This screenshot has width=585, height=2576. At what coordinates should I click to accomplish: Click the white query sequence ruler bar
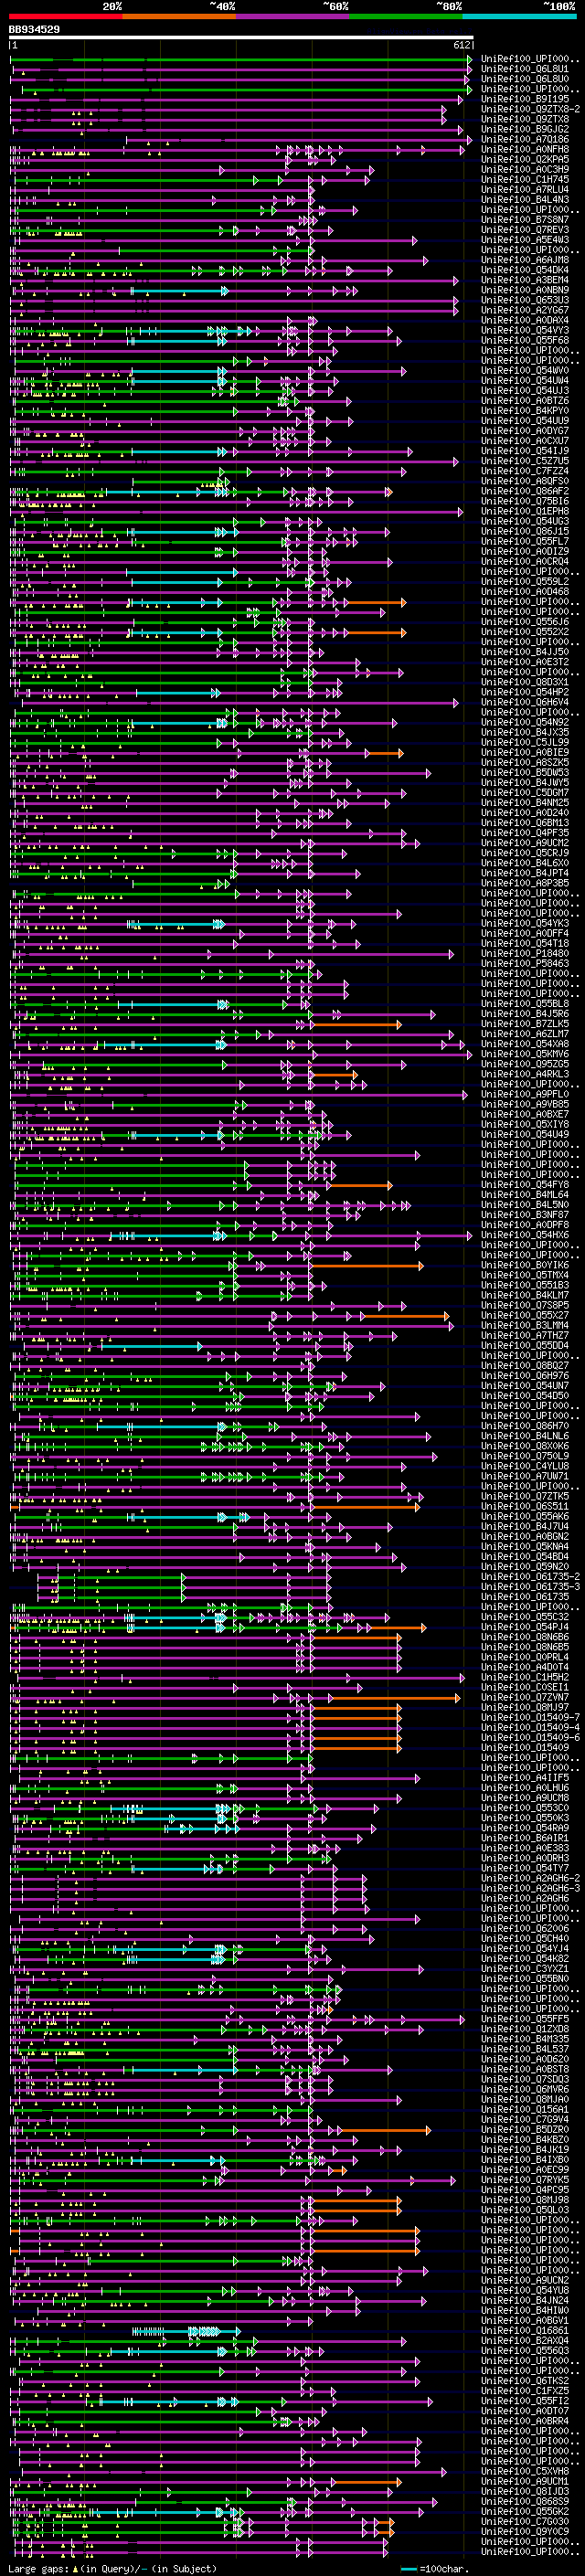[241, 38]
